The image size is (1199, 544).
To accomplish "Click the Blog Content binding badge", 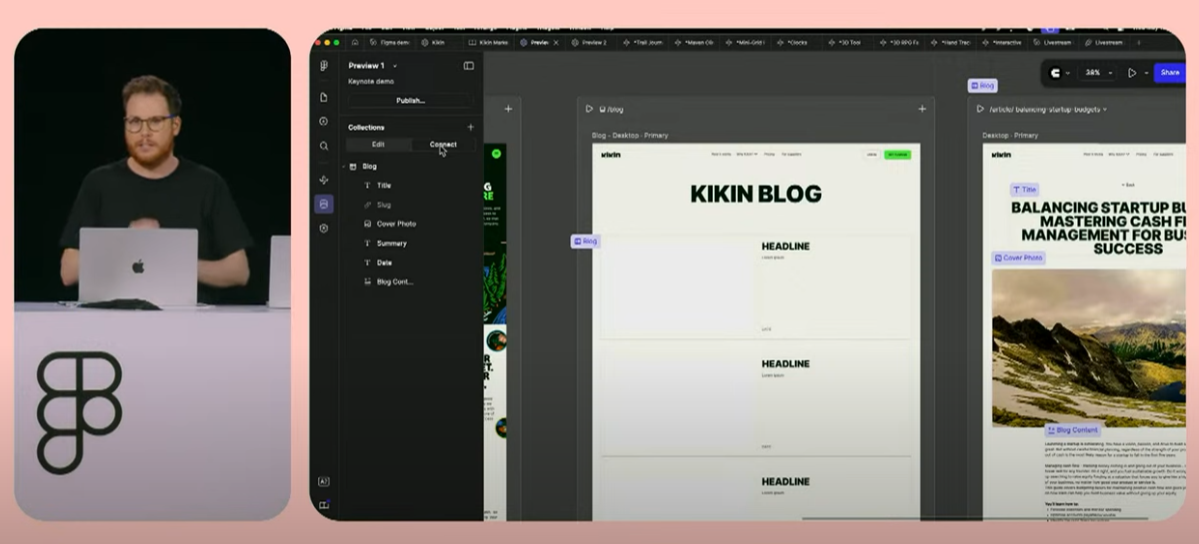I will pos(1073,430).
